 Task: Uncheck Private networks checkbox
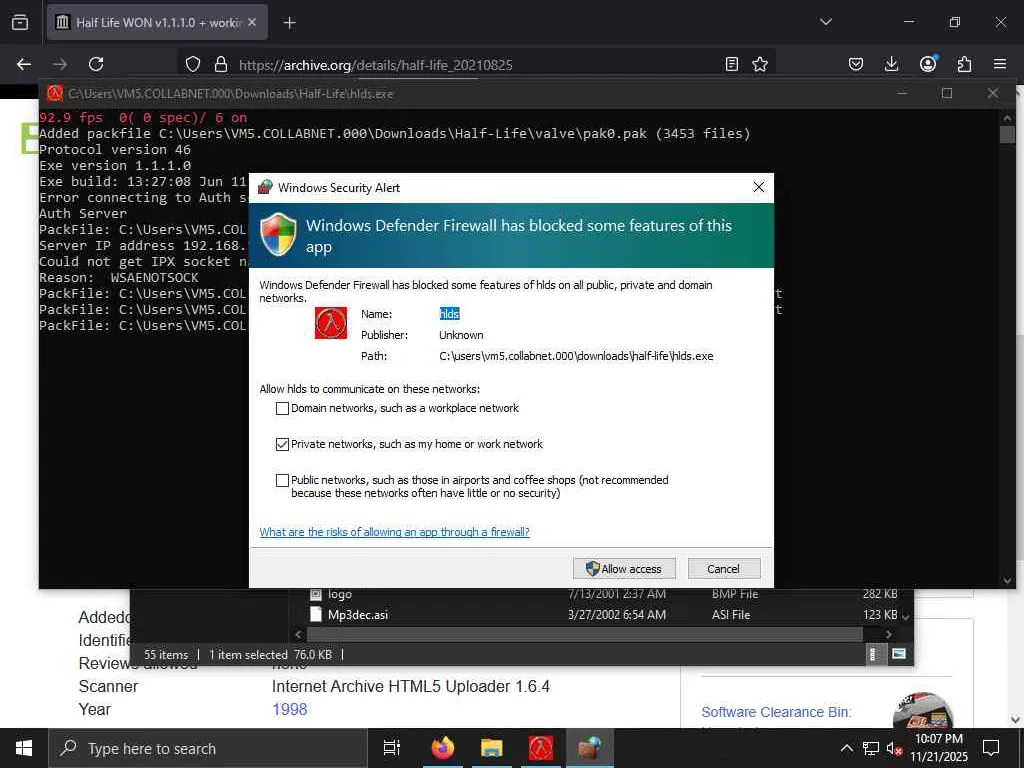[x=282, y=444]
